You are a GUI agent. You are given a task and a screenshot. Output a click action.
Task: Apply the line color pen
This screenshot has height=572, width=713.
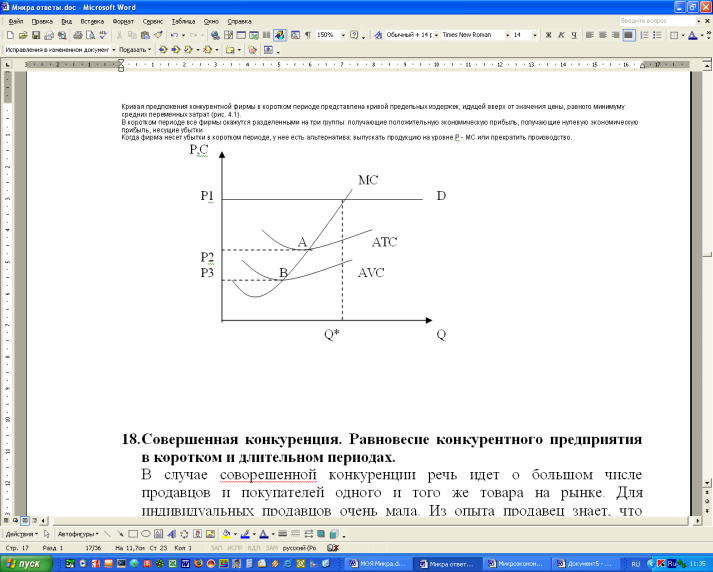pos(245,534)
